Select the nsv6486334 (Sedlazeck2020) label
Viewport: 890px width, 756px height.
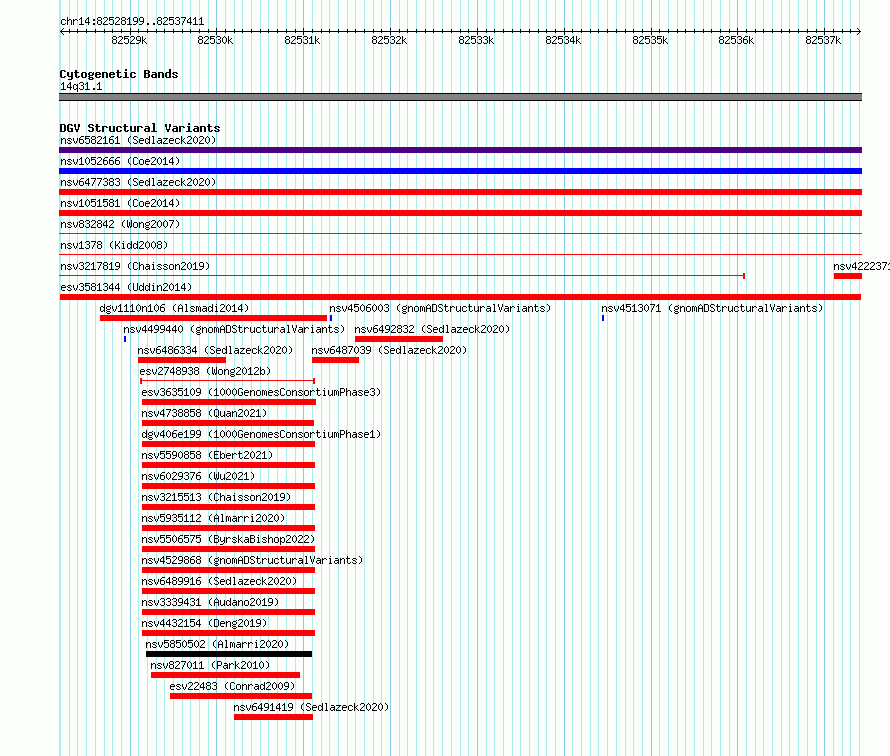coord(215,350)
